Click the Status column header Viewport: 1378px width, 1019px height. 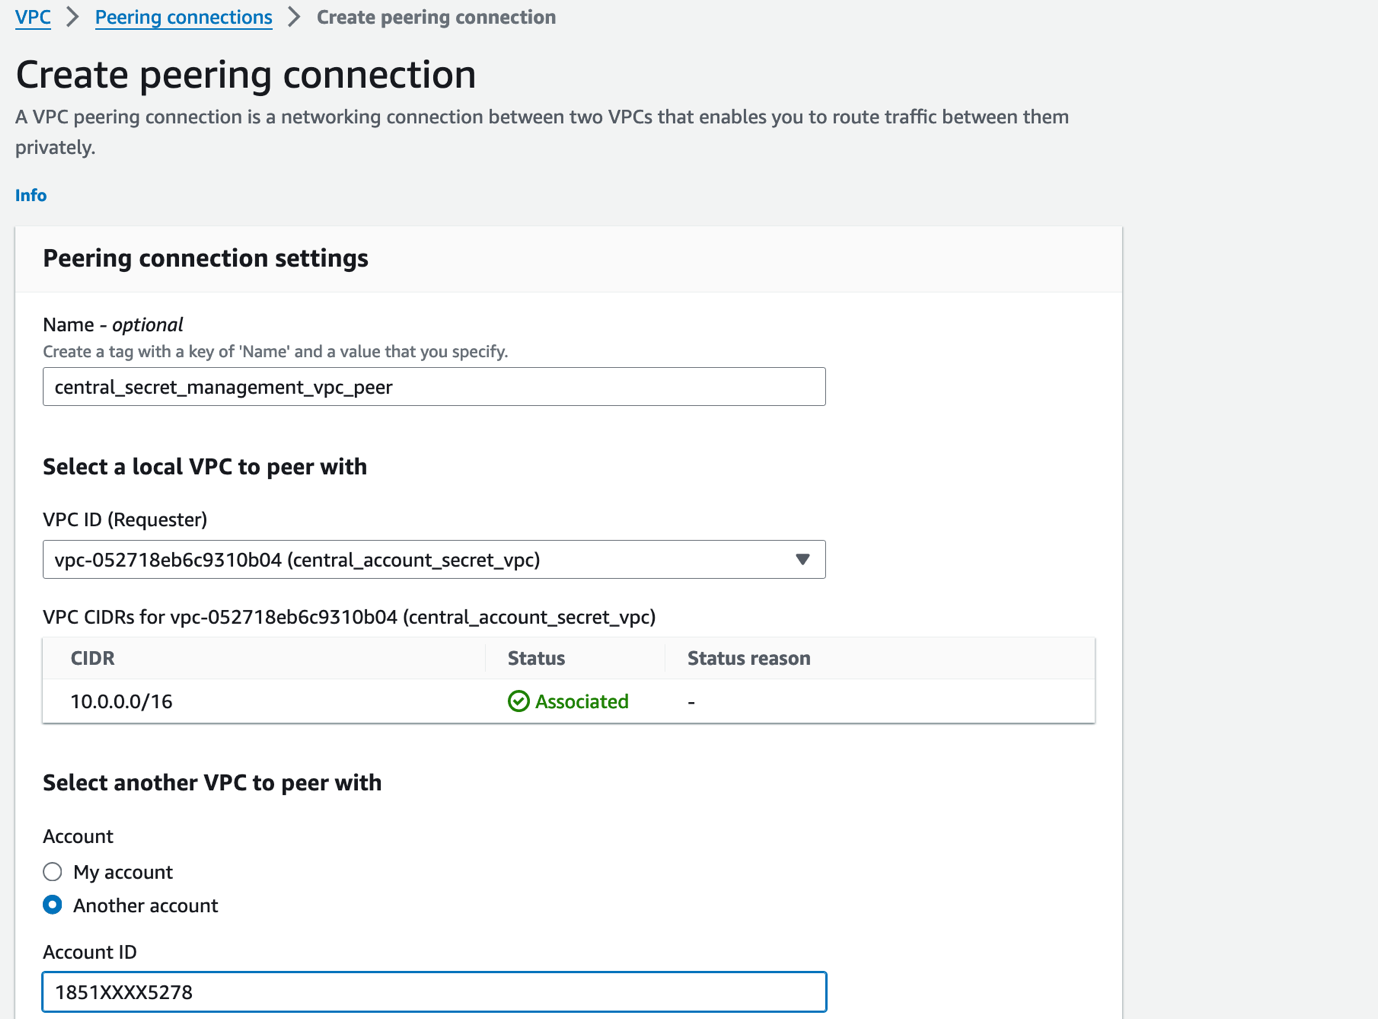tap(536, 658)
